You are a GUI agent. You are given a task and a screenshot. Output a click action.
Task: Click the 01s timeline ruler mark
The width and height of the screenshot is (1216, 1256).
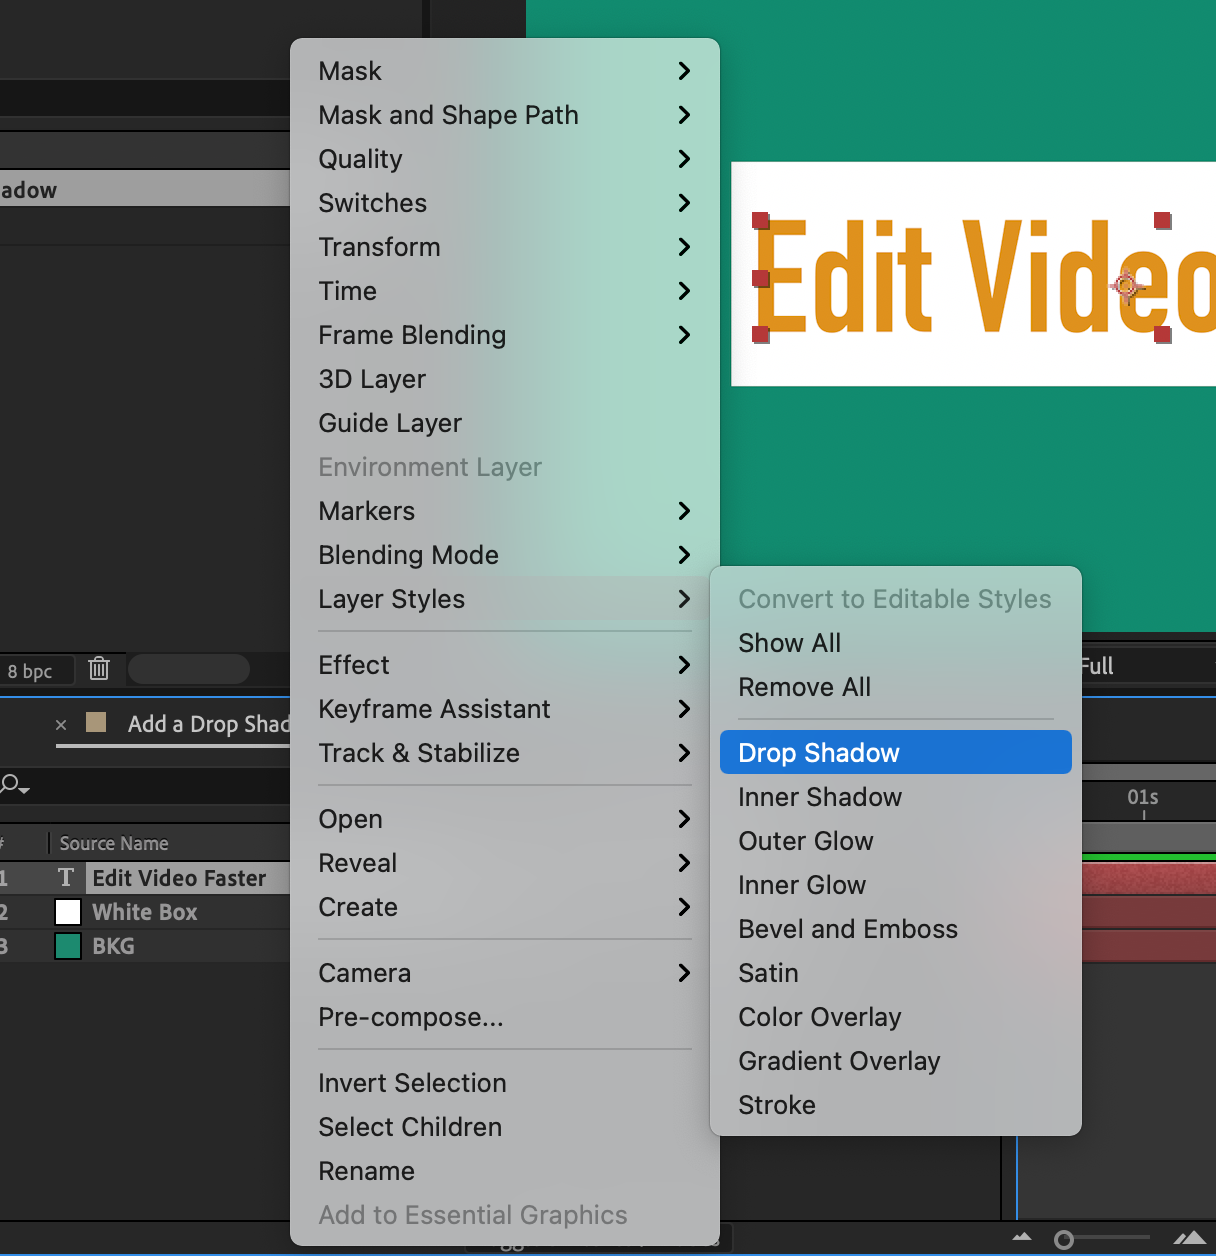(x=1143, y=798)
